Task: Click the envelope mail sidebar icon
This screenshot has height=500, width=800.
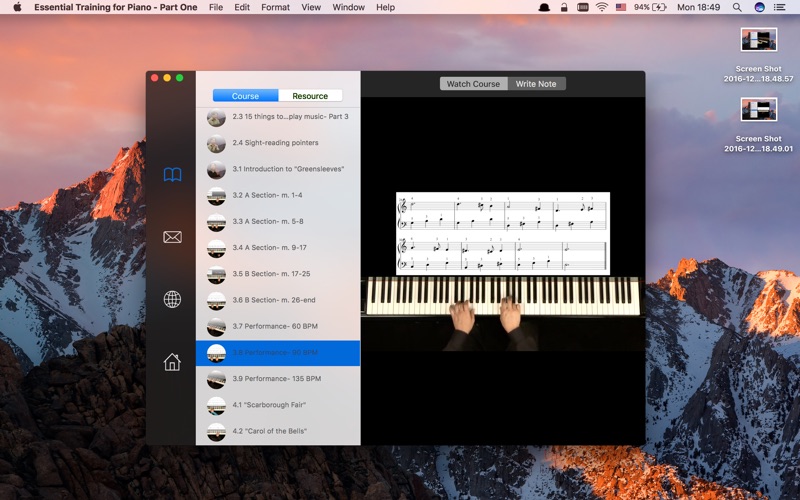Action: click(172, 237)
